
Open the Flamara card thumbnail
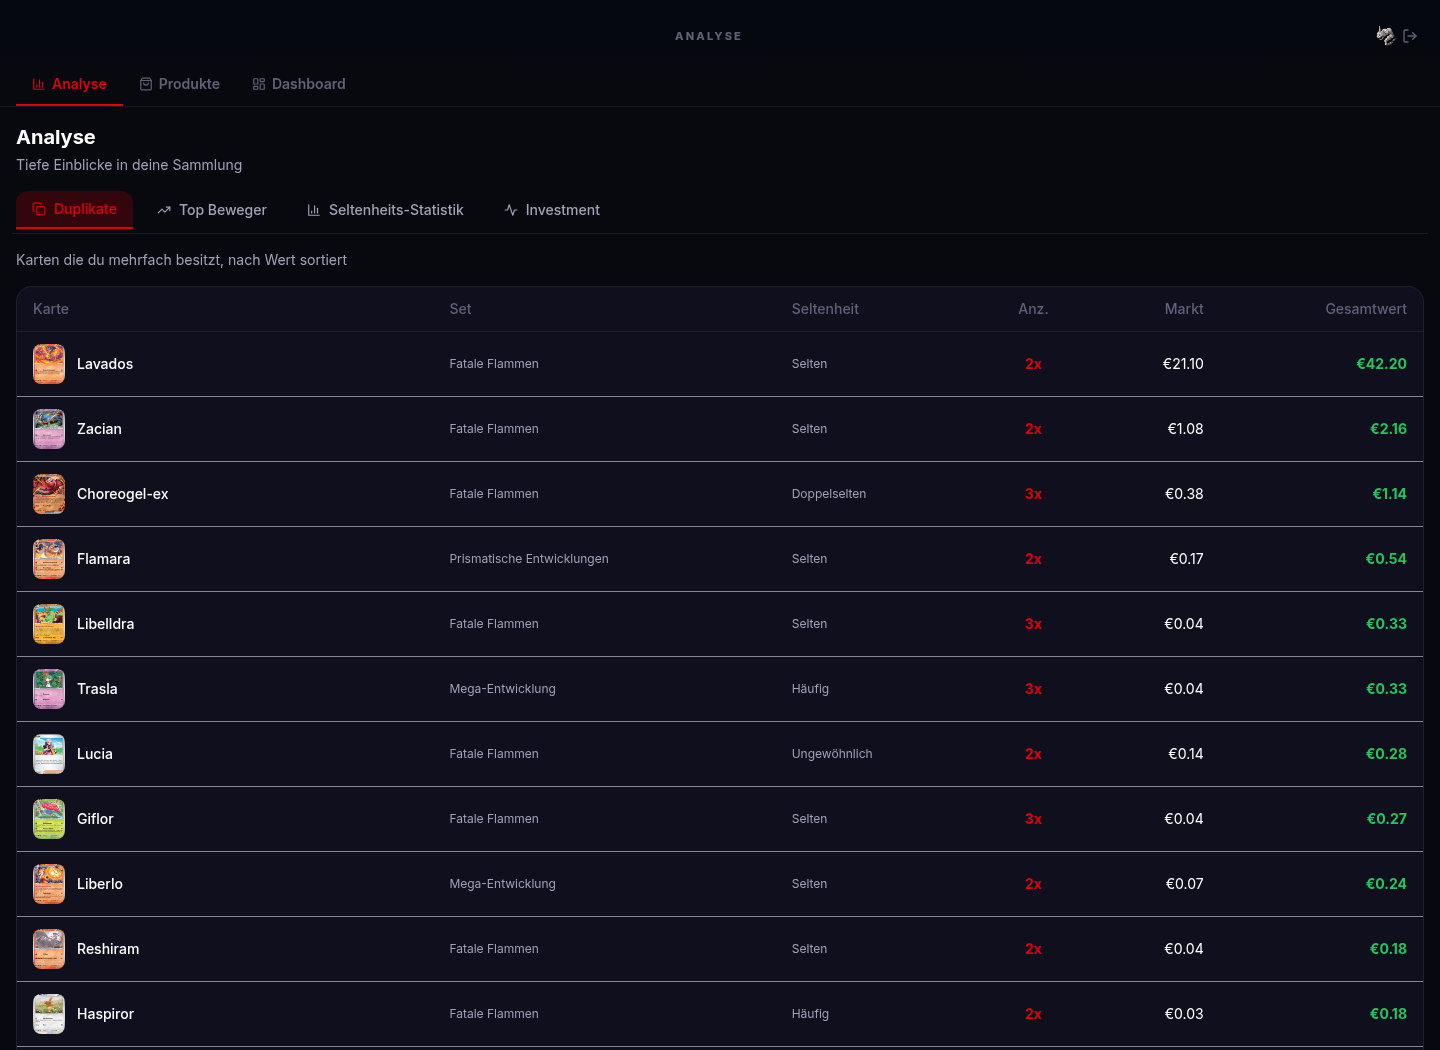49,559
